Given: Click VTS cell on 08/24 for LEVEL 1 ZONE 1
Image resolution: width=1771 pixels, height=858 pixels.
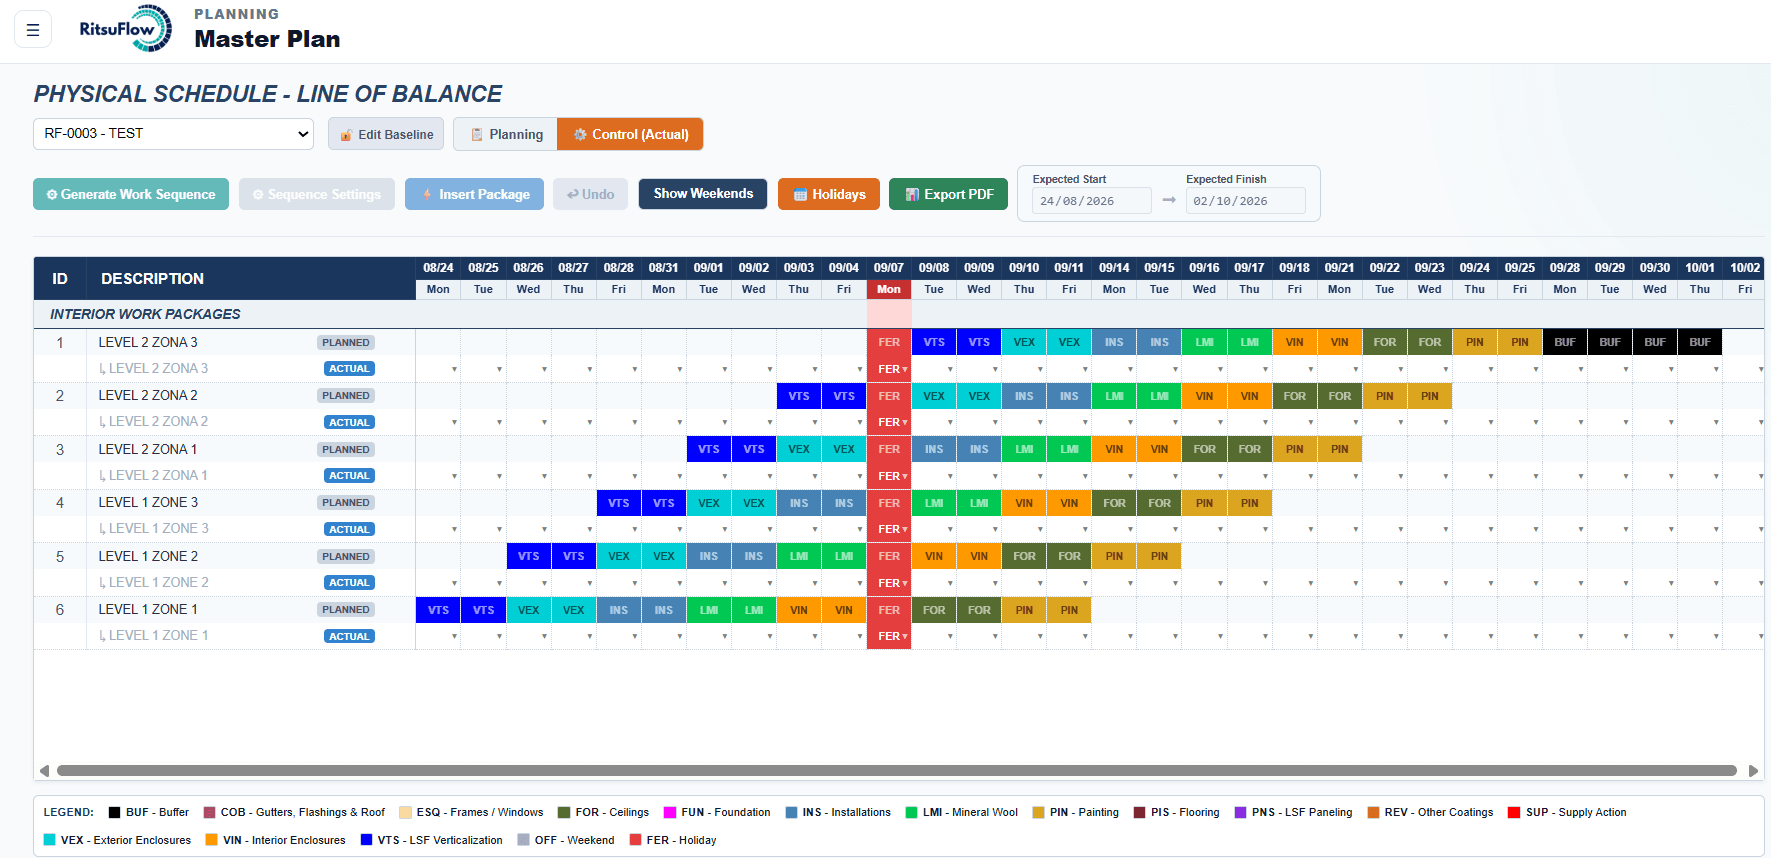Looking at the screenshot, I should pos(438,610).
